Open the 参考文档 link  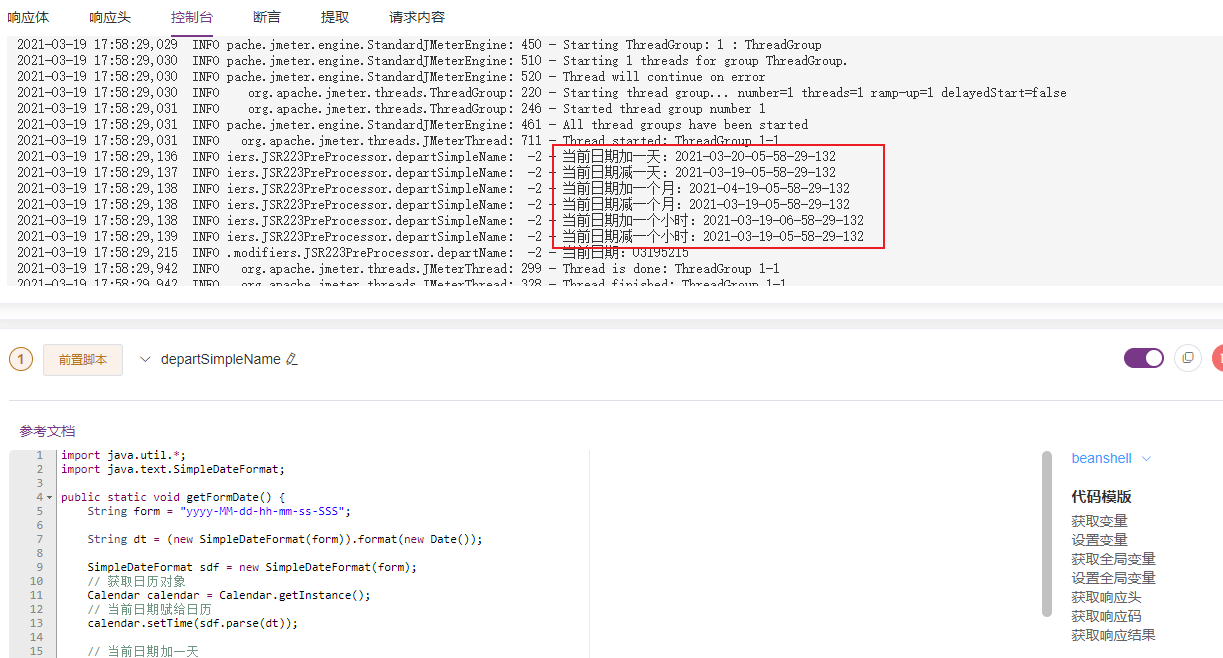(x=47, y=431)
